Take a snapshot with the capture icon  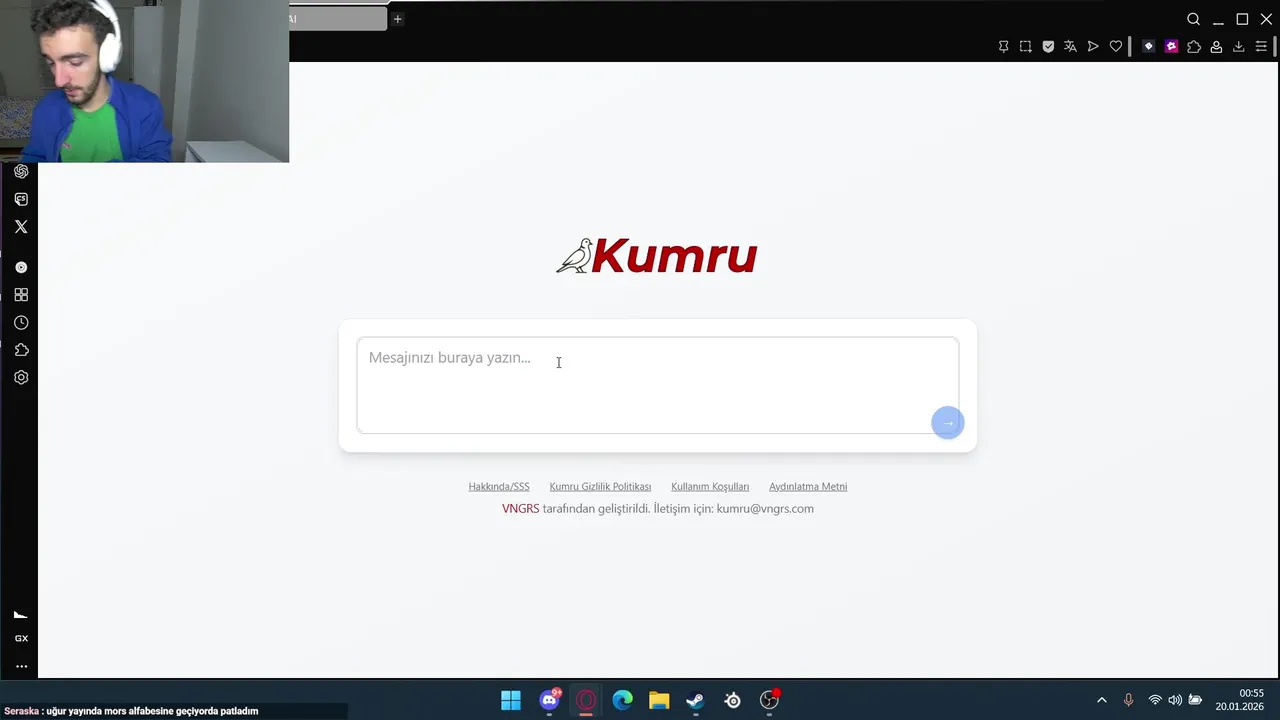click(x=1026, y=46)
